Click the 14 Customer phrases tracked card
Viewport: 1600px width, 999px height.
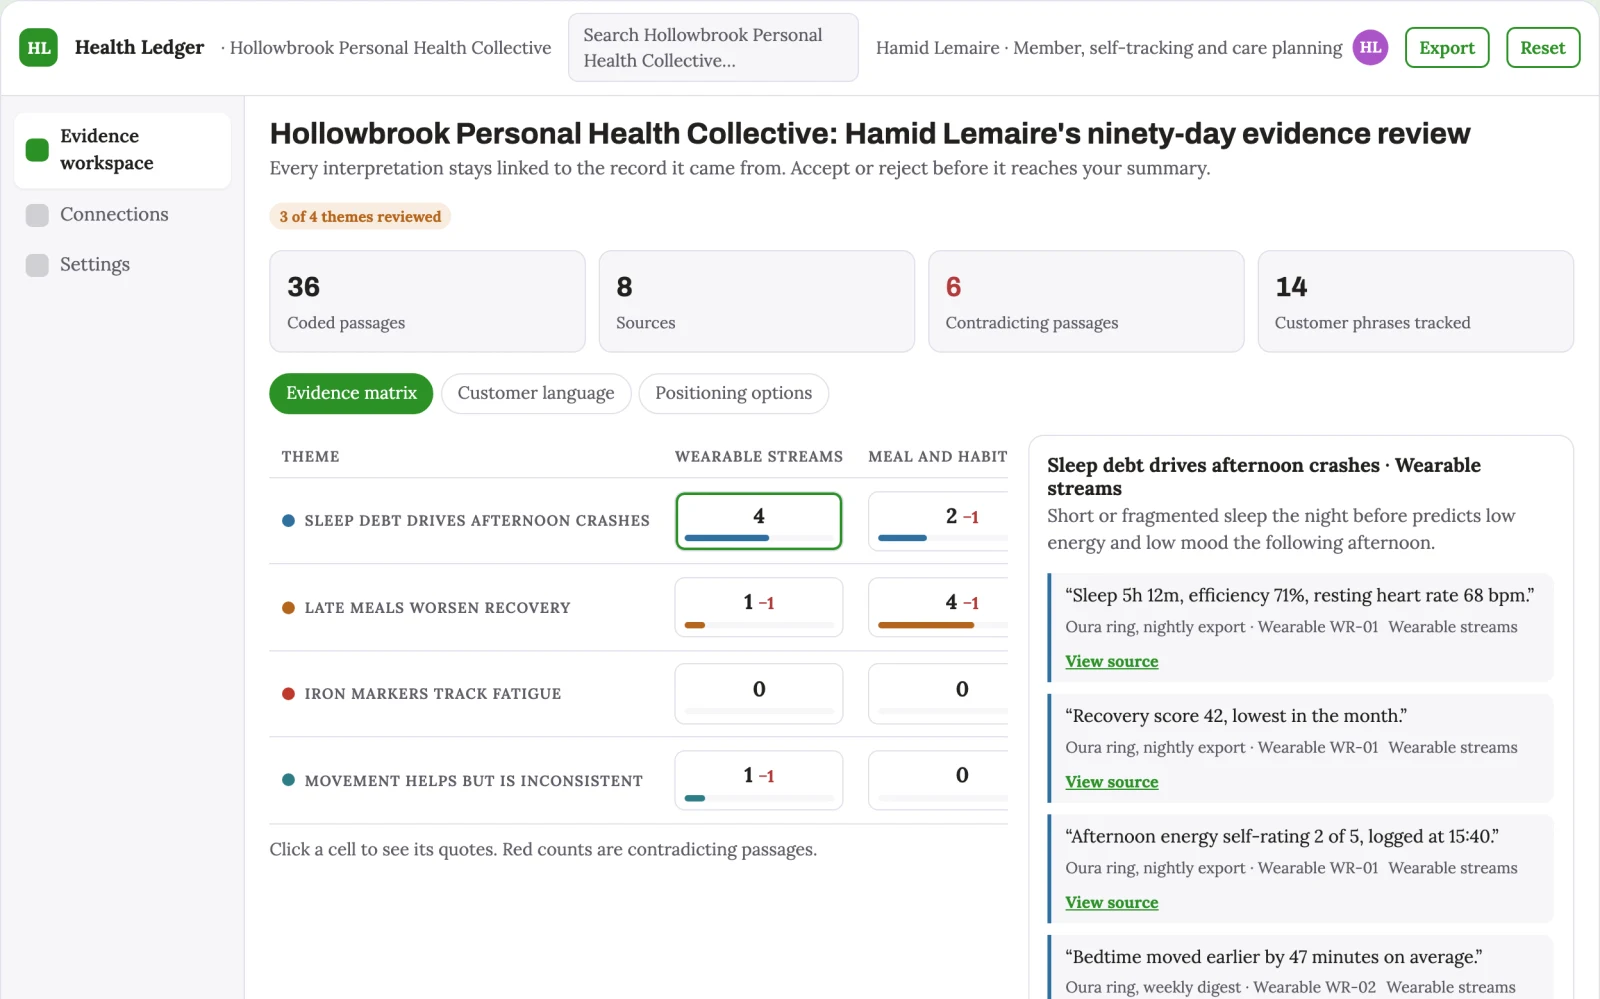1416,302
